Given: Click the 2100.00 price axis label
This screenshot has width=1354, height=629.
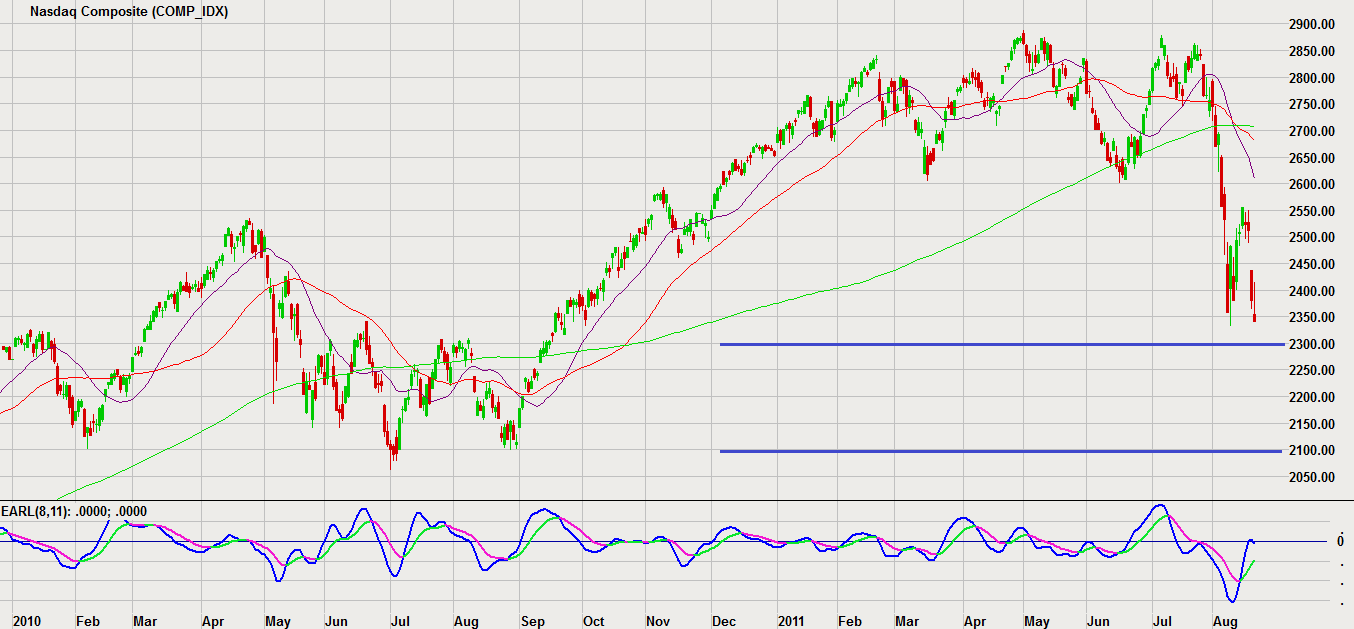Looking at the screenshot, I should point(1310,451).
